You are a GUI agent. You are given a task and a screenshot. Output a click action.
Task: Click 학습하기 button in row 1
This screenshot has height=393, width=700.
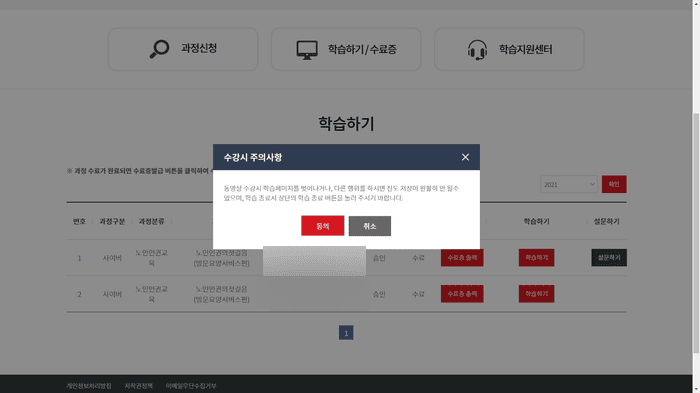point(536,258)
